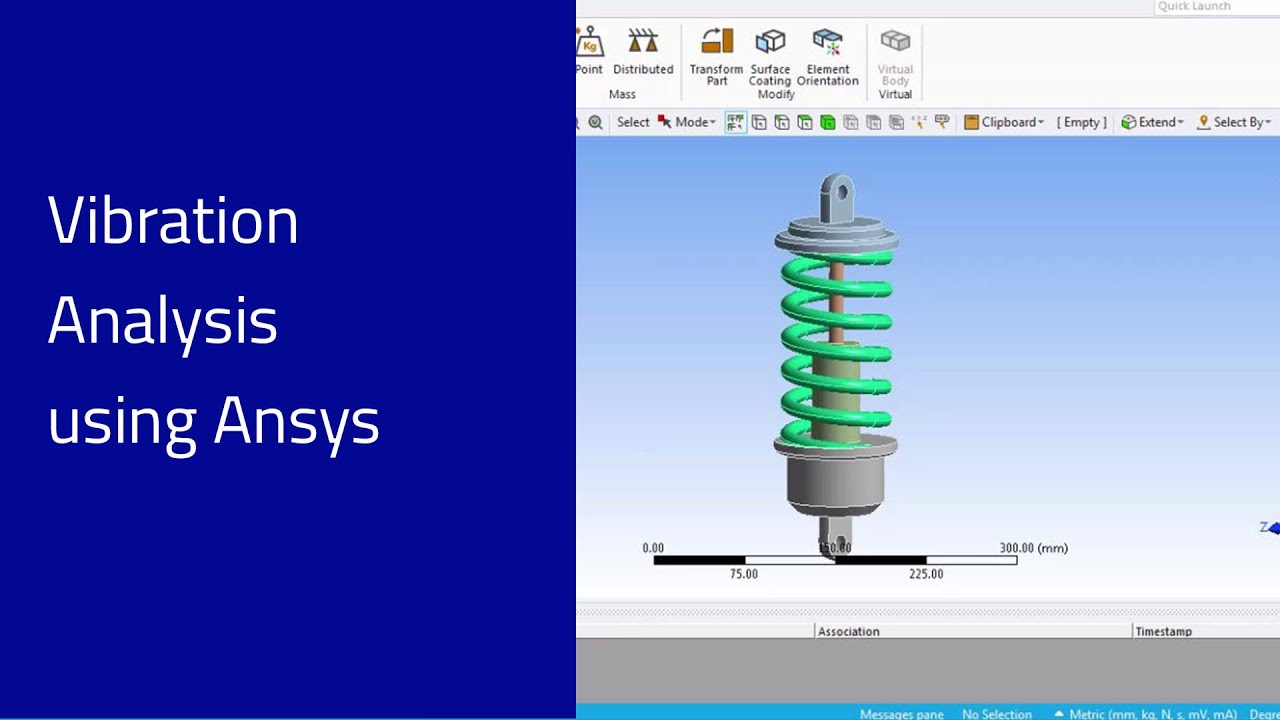Click the green body selection filter icon
1280x720 pixels.
pyautogui.click(x=827, y=122)
